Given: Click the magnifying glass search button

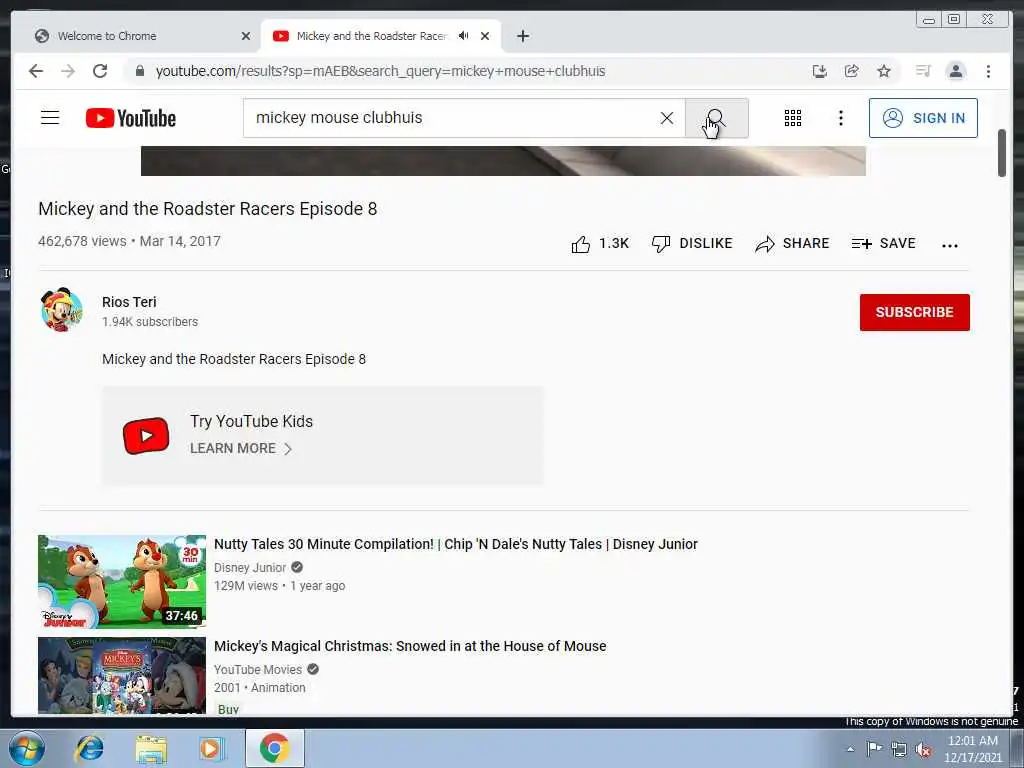Looking at the screenshot, I should pyautogui.click(x=716, y=118).
